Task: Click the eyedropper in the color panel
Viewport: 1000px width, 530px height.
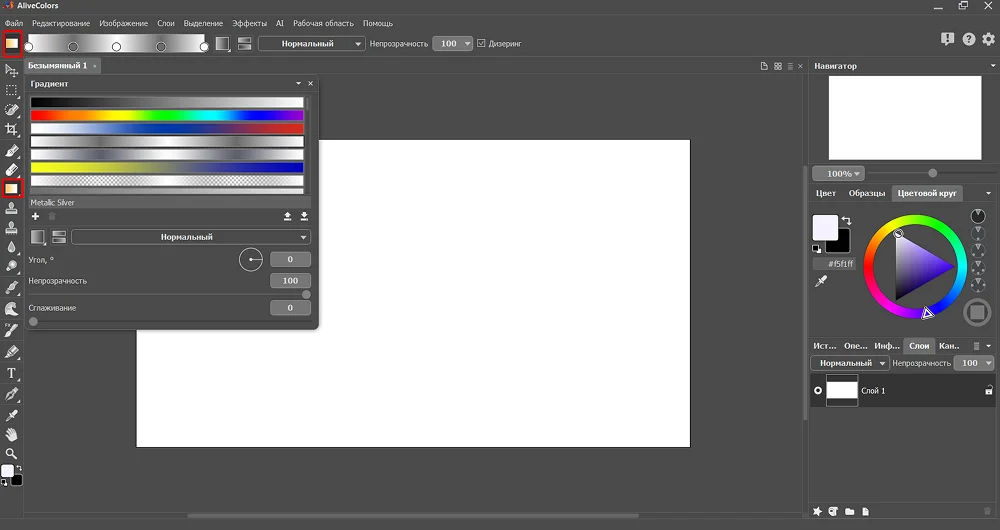Action: 821,281
